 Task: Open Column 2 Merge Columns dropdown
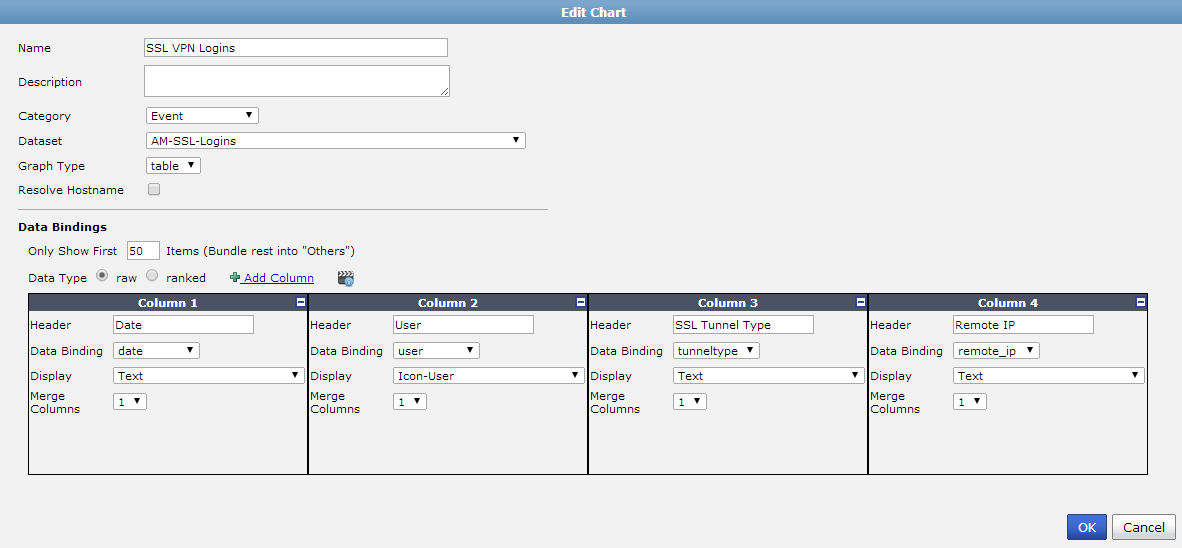pos(410,402)
